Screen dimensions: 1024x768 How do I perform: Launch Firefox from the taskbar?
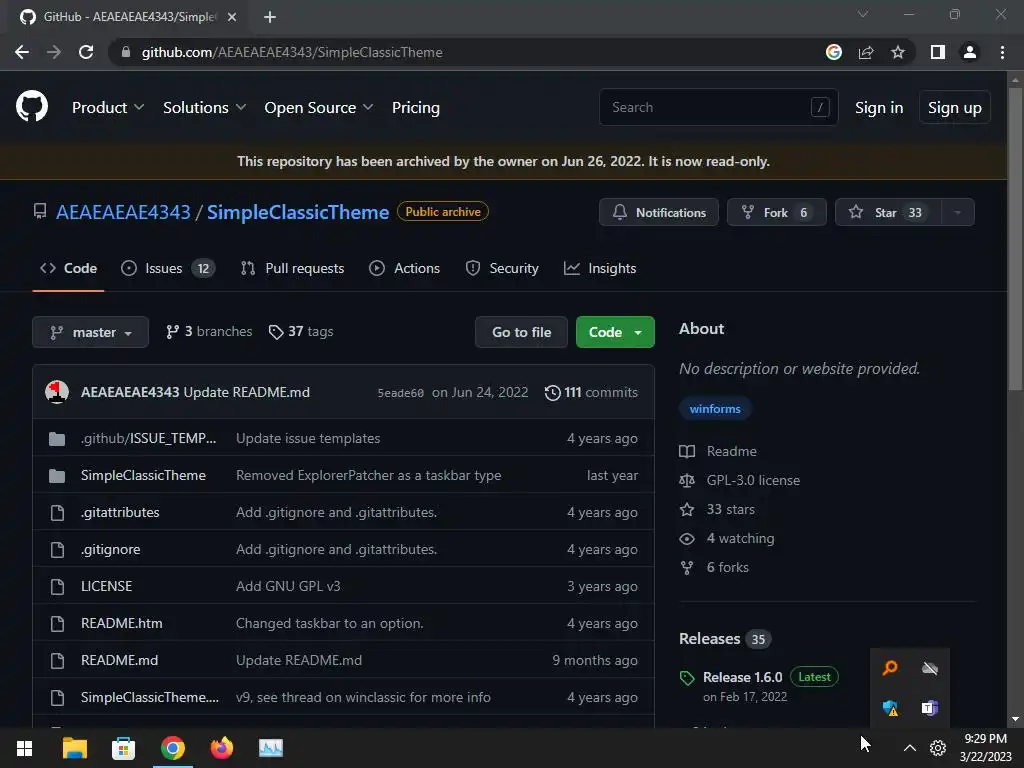pos(221,748)
